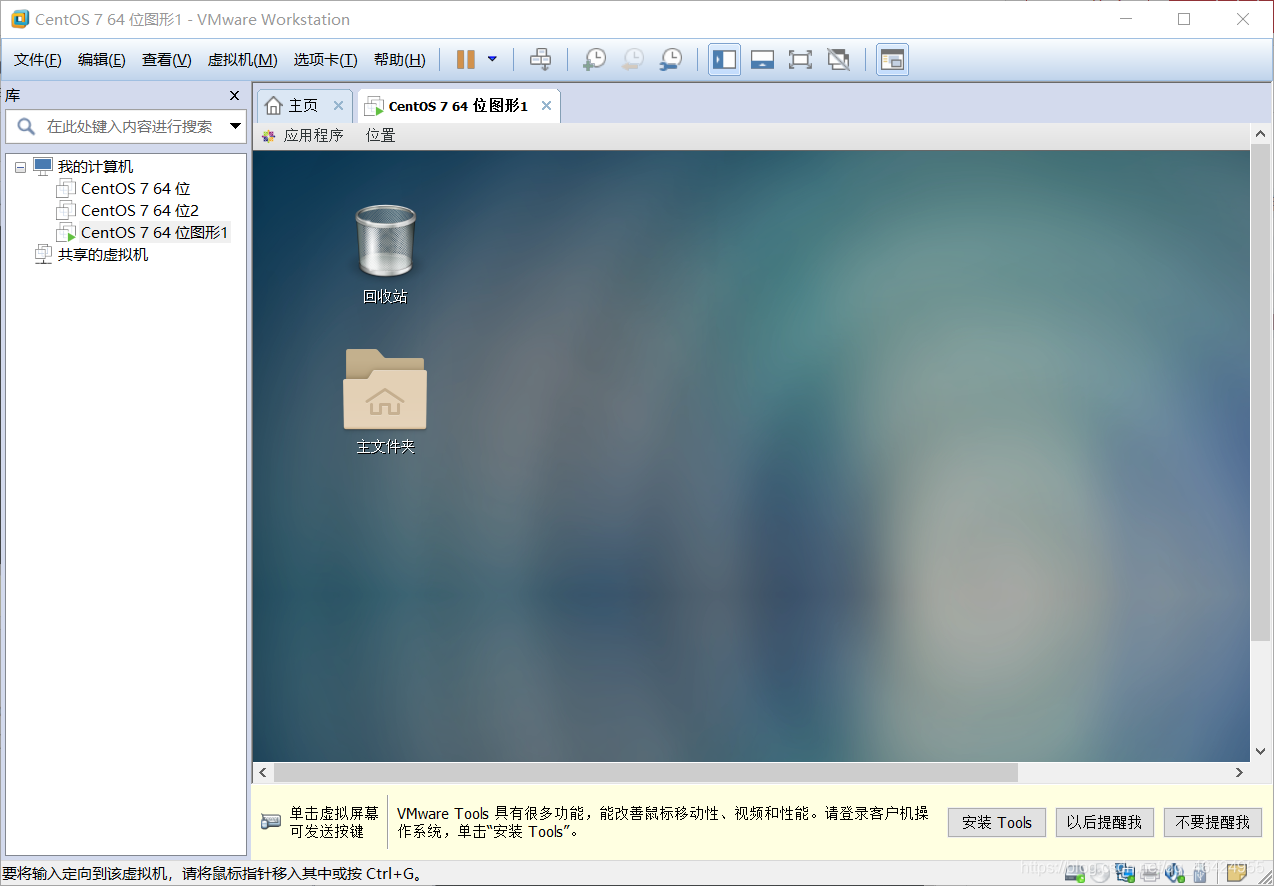Click the keyboard hint icon
This screenshot has height=886, width=1274.
pos(270,822)
